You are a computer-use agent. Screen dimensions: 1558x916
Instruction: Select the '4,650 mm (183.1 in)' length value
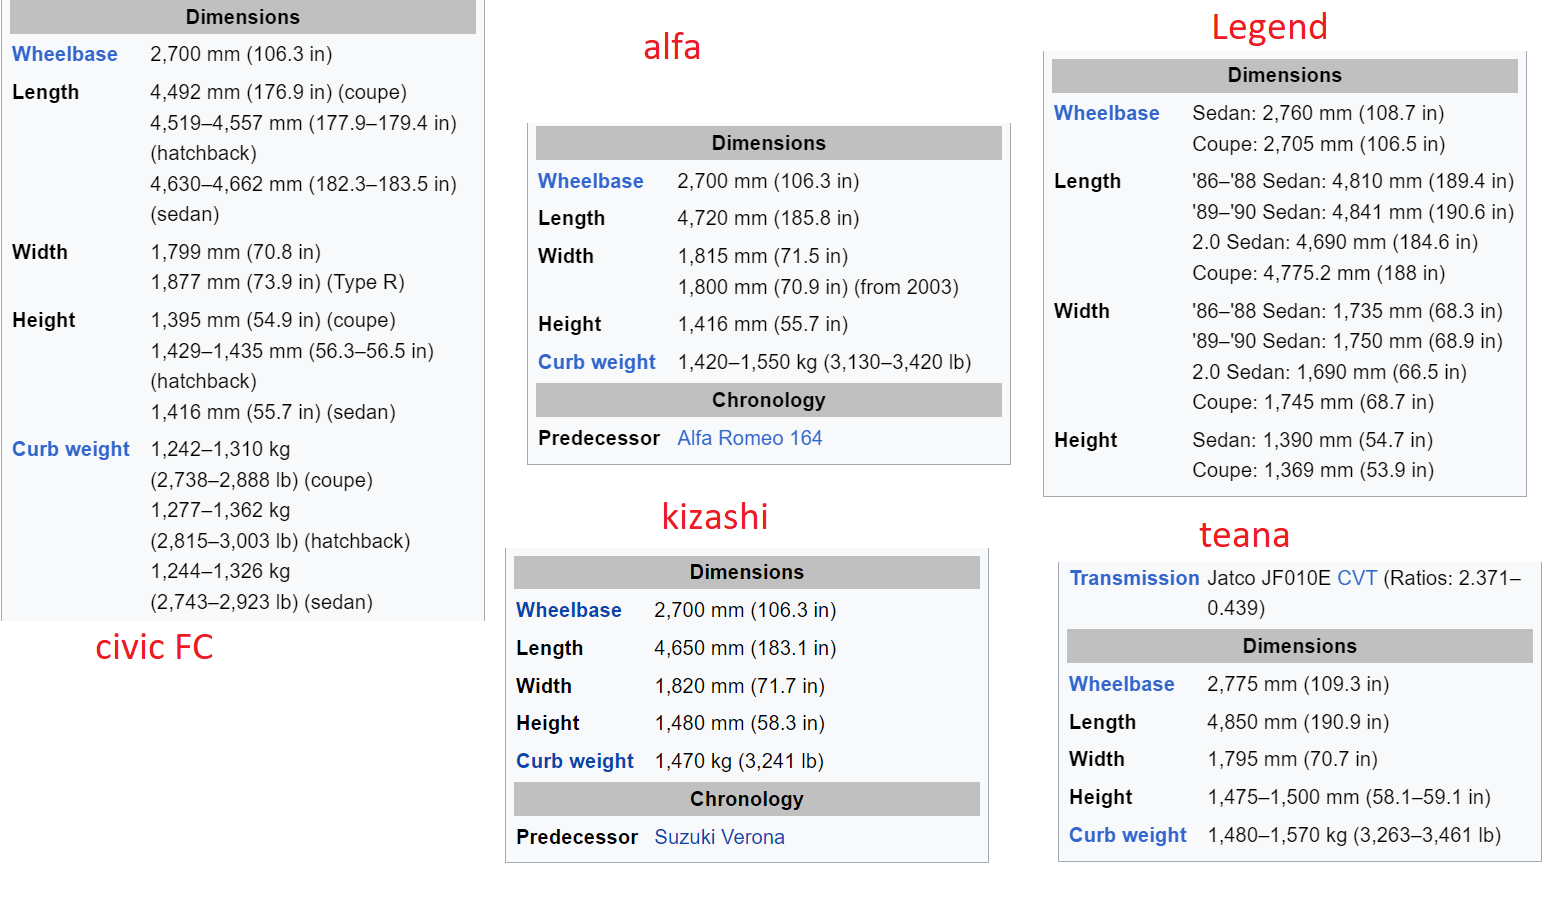pyautogui.click(x=746, y=648)
